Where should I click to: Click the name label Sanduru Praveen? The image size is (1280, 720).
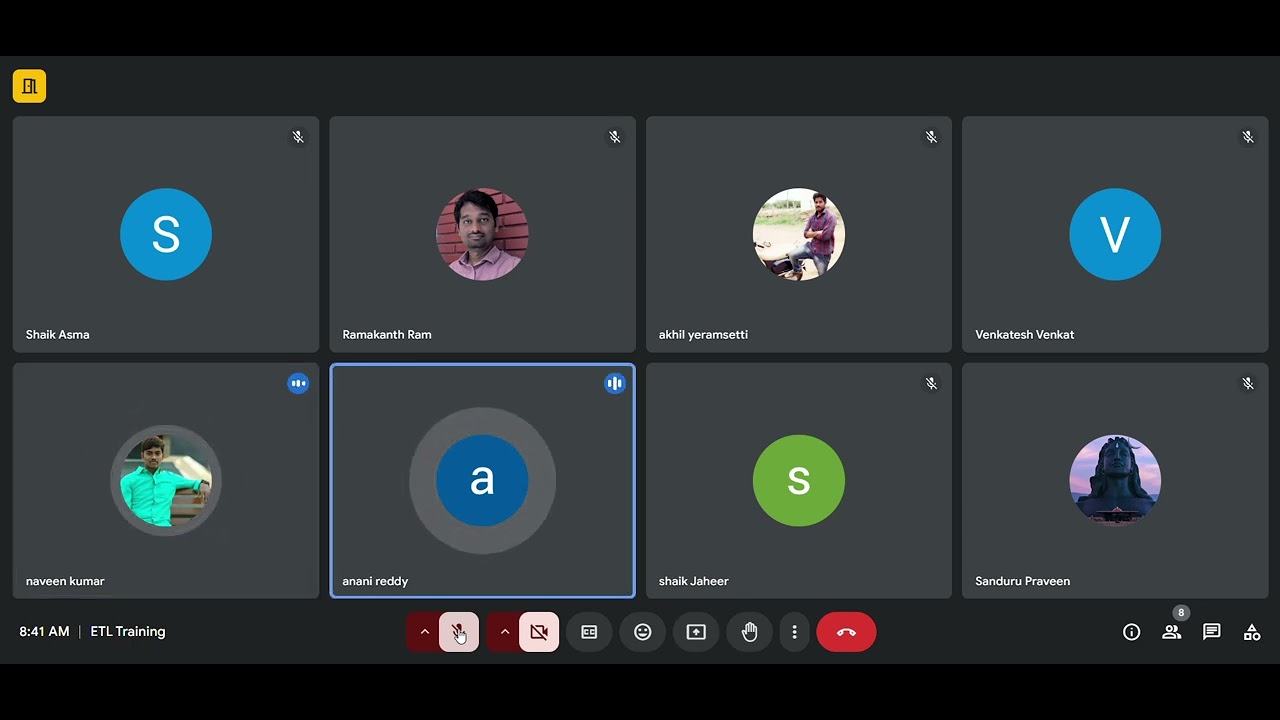click(x=1023, y=581)
